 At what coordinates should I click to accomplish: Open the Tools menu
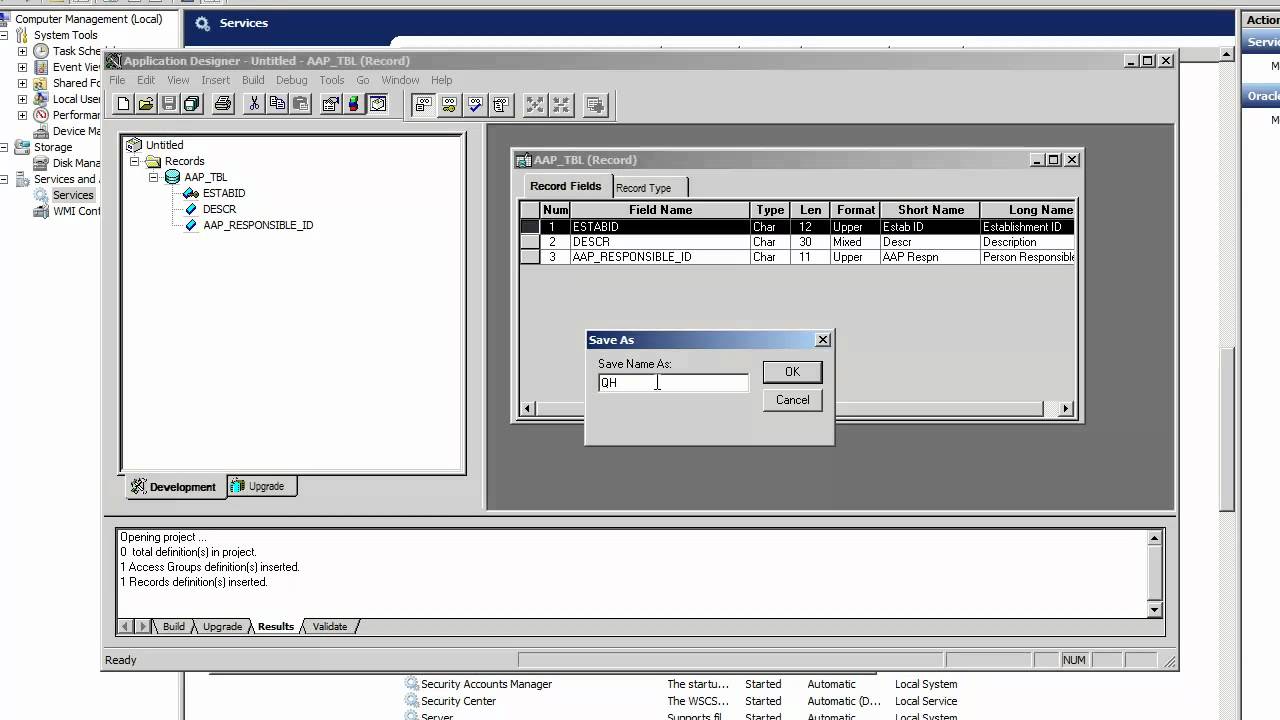point(332,80)
